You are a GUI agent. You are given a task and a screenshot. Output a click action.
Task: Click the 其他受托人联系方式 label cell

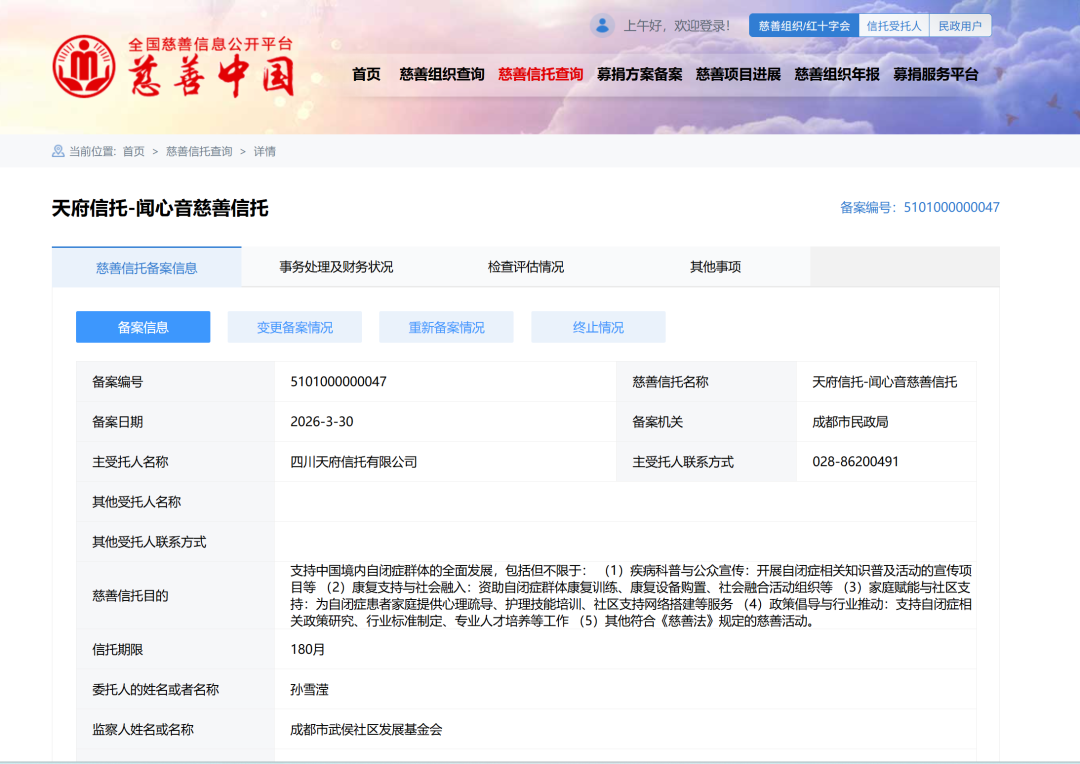[x=175, y=542]
